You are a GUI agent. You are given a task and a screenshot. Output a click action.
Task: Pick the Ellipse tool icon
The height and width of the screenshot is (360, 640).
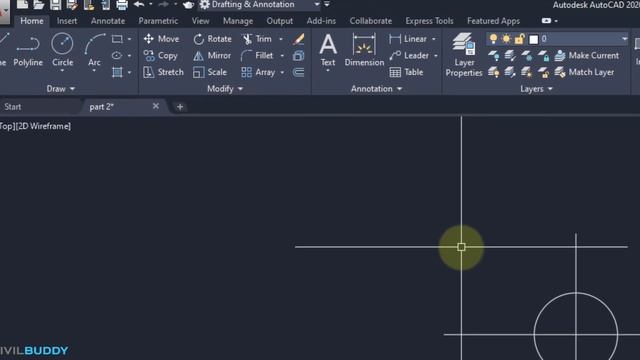click(117, 56)
